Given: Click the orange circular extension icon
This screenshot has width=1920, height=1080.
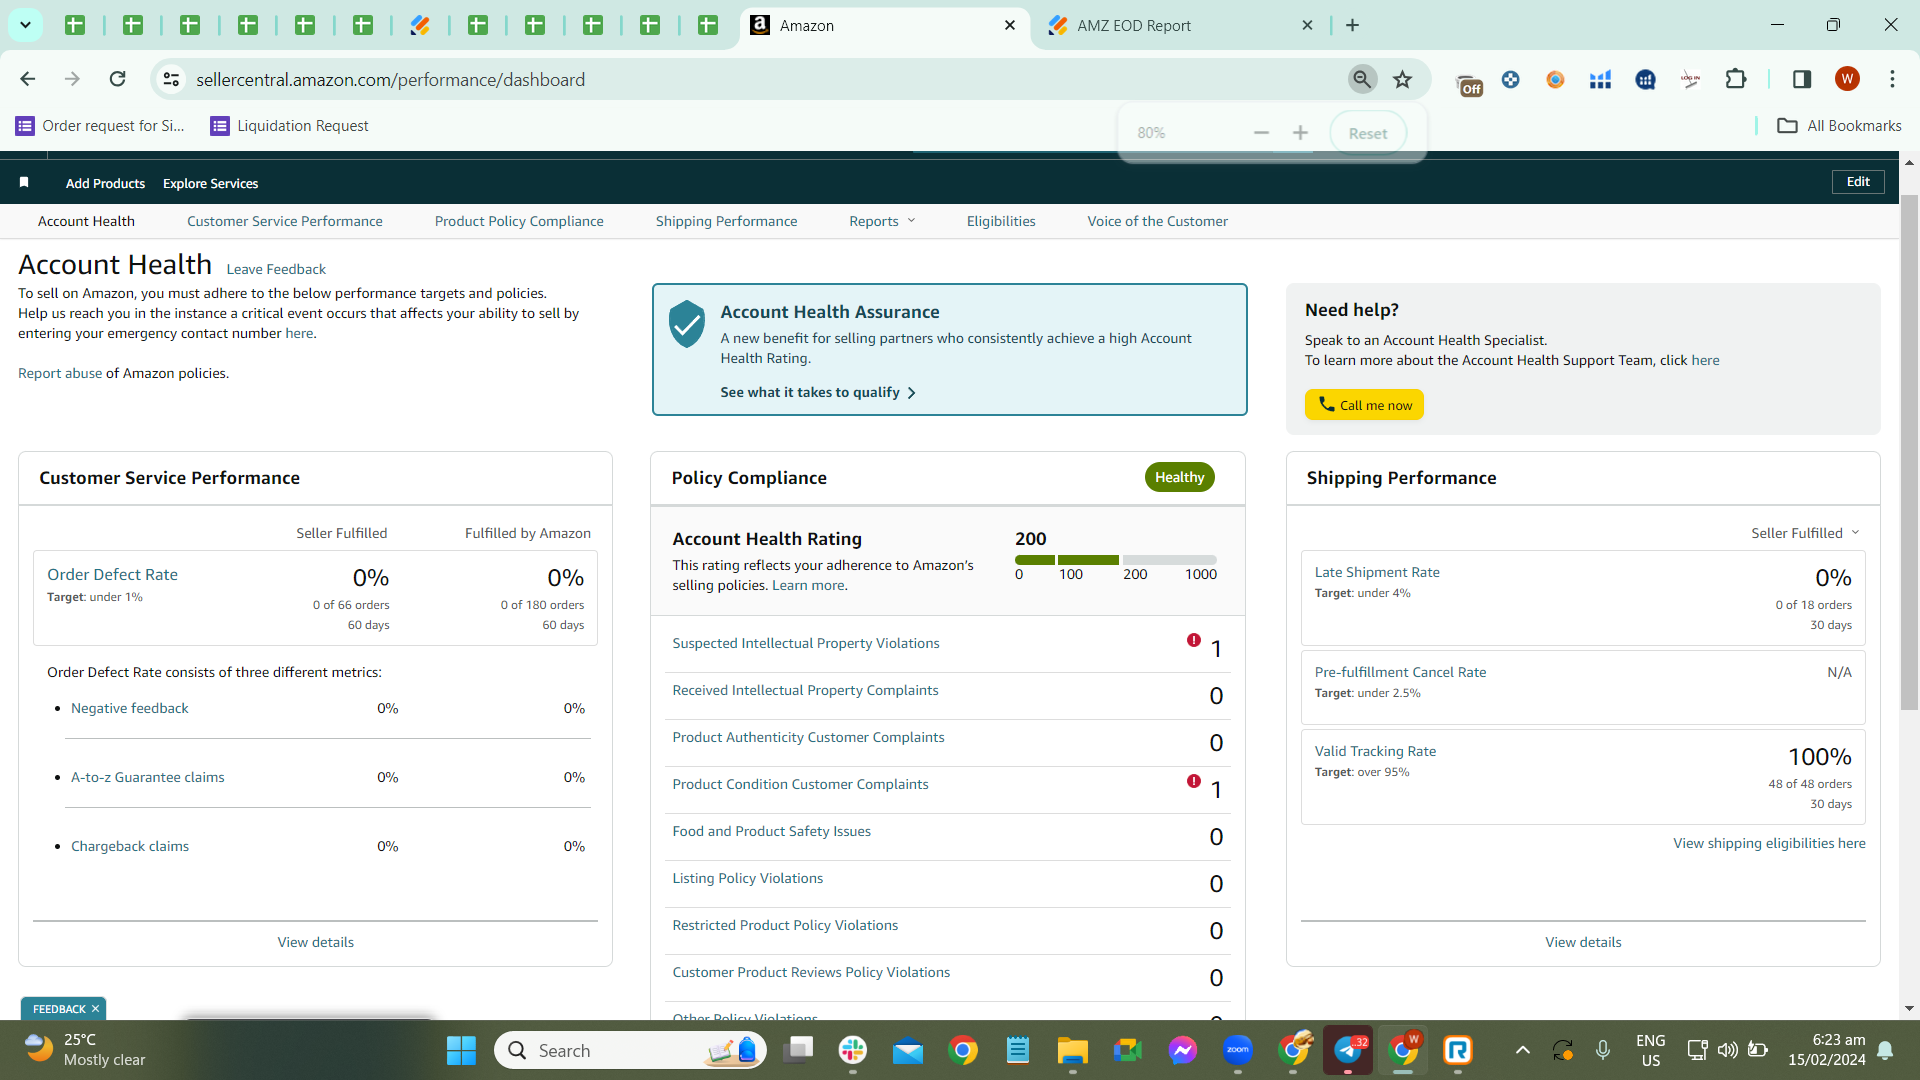Looking at the screenshot, I should click(1555, 79).
